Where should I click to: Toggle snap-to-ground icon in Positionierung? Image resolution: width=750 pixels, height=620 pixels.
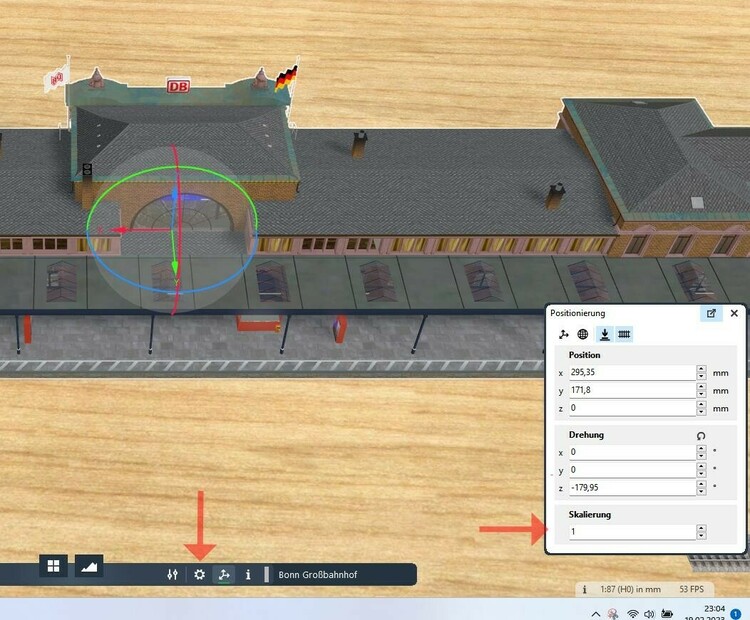pos(605,334)
